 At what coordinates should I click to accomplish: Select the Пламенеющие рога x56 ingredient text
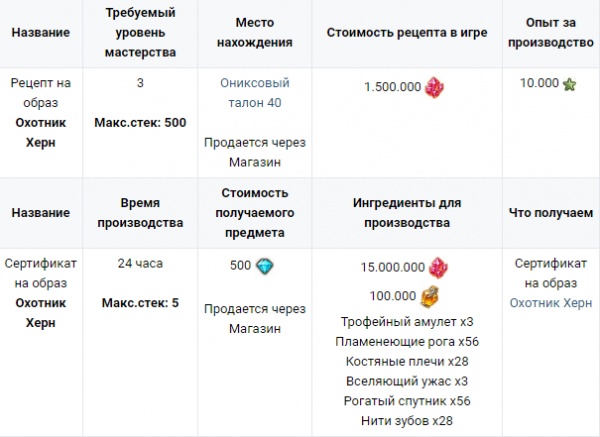coord(407,341)
